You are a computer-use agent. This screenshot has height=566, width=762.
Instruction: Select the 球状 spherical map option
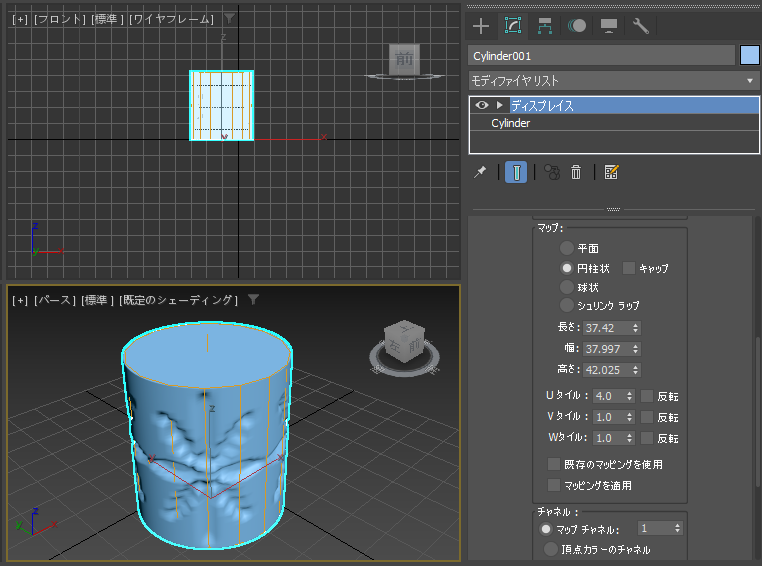point(566,287)
